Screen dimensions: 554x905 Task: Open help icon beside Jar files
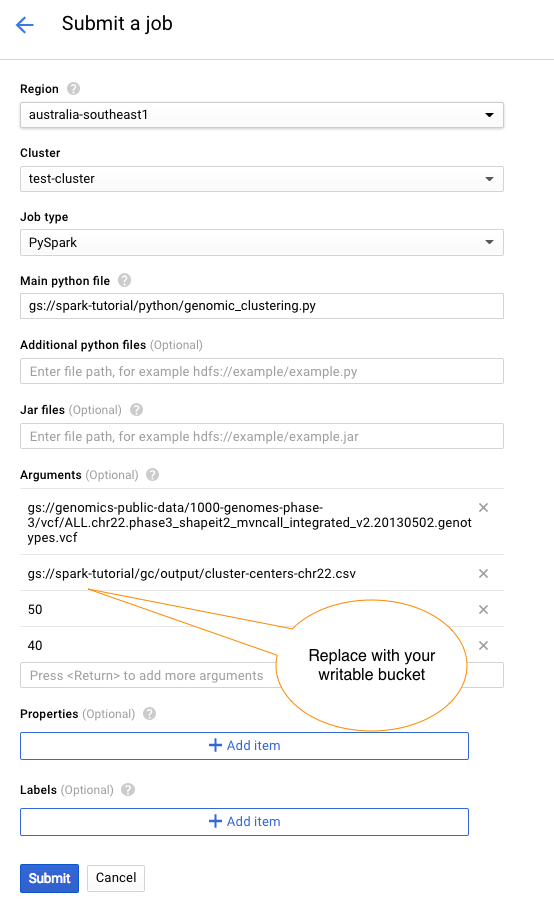tap(136, 410)
